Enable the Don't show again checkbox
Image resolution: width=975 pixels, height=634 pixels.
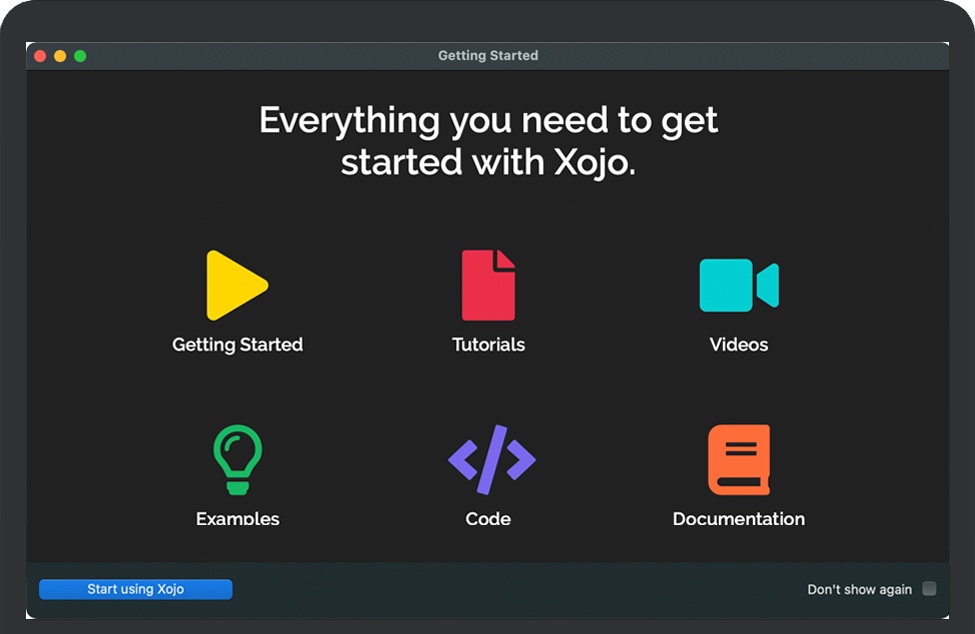coord(929,589)
